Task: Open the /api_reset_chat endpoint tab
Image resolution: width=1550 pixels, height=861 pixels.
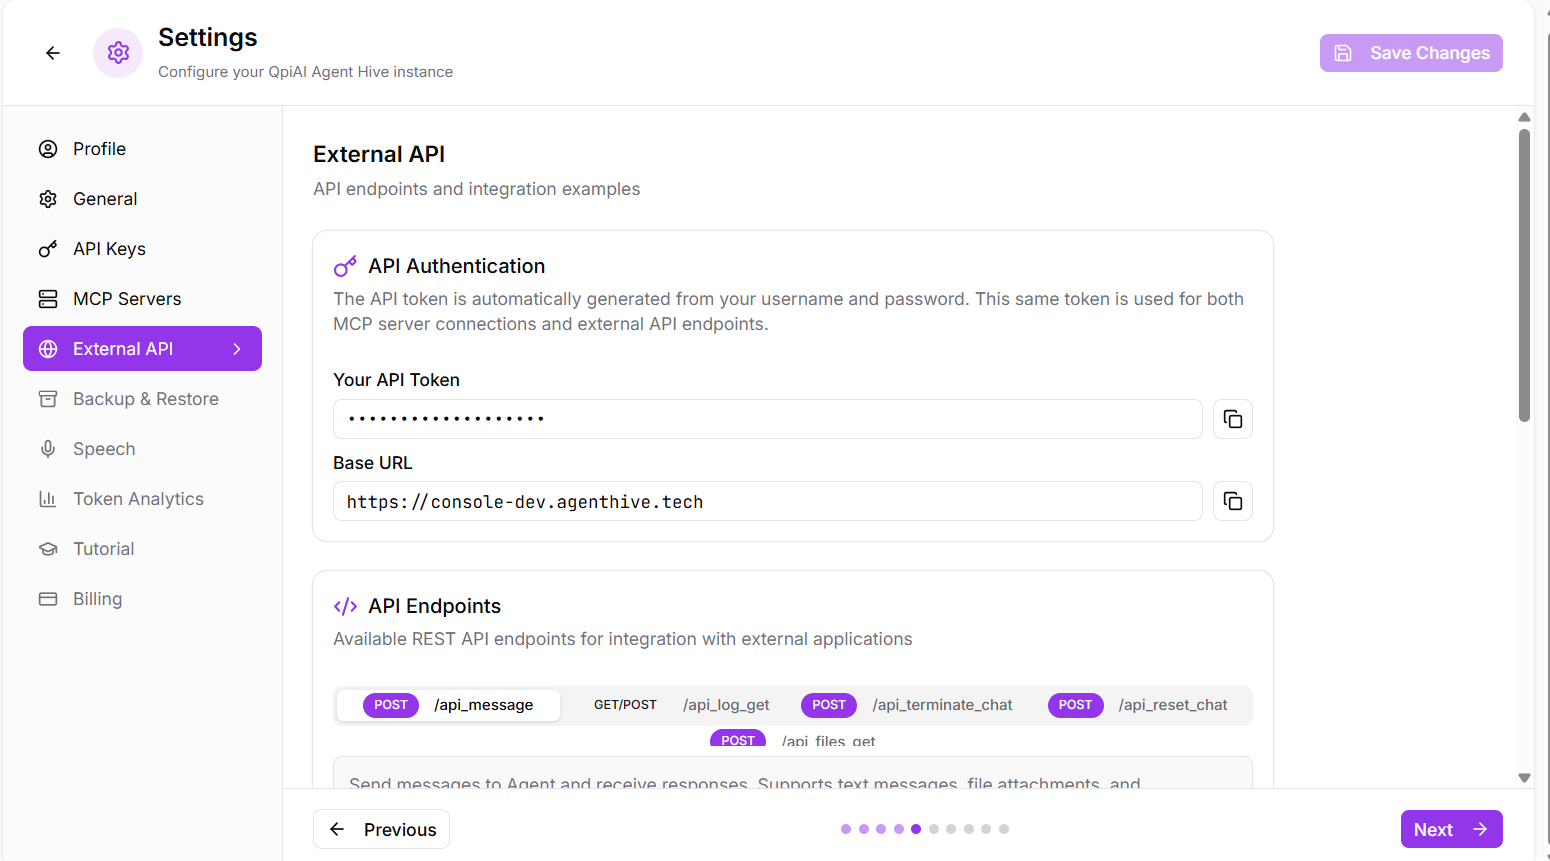Action: coord(1138,705)
